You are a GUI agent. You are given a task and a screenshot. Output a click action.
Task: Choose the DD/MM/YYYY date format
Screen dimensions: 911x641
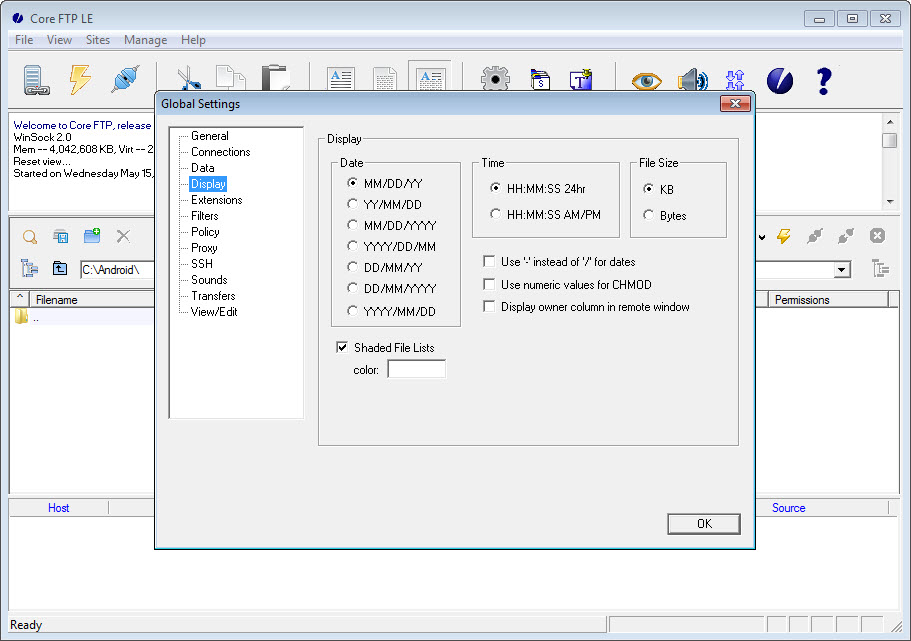392,288
